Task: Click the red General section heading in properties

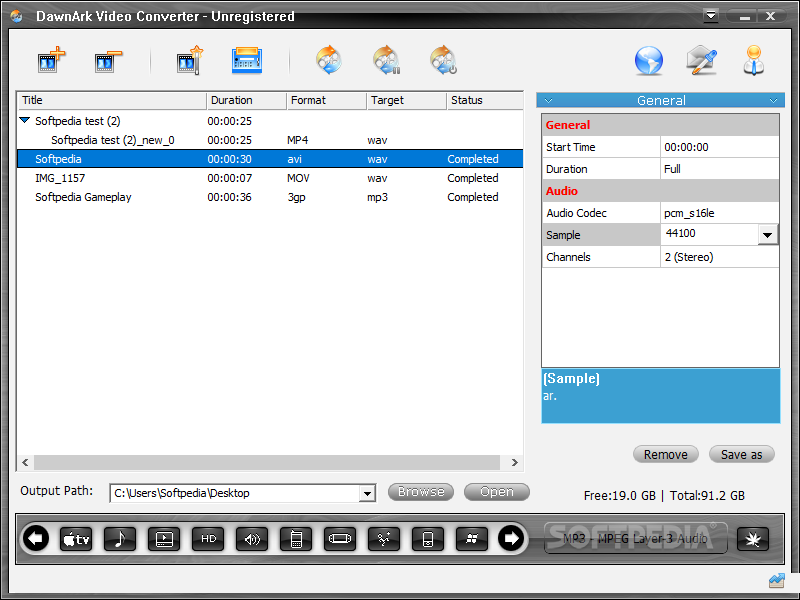Action: [x=567, y=125]
